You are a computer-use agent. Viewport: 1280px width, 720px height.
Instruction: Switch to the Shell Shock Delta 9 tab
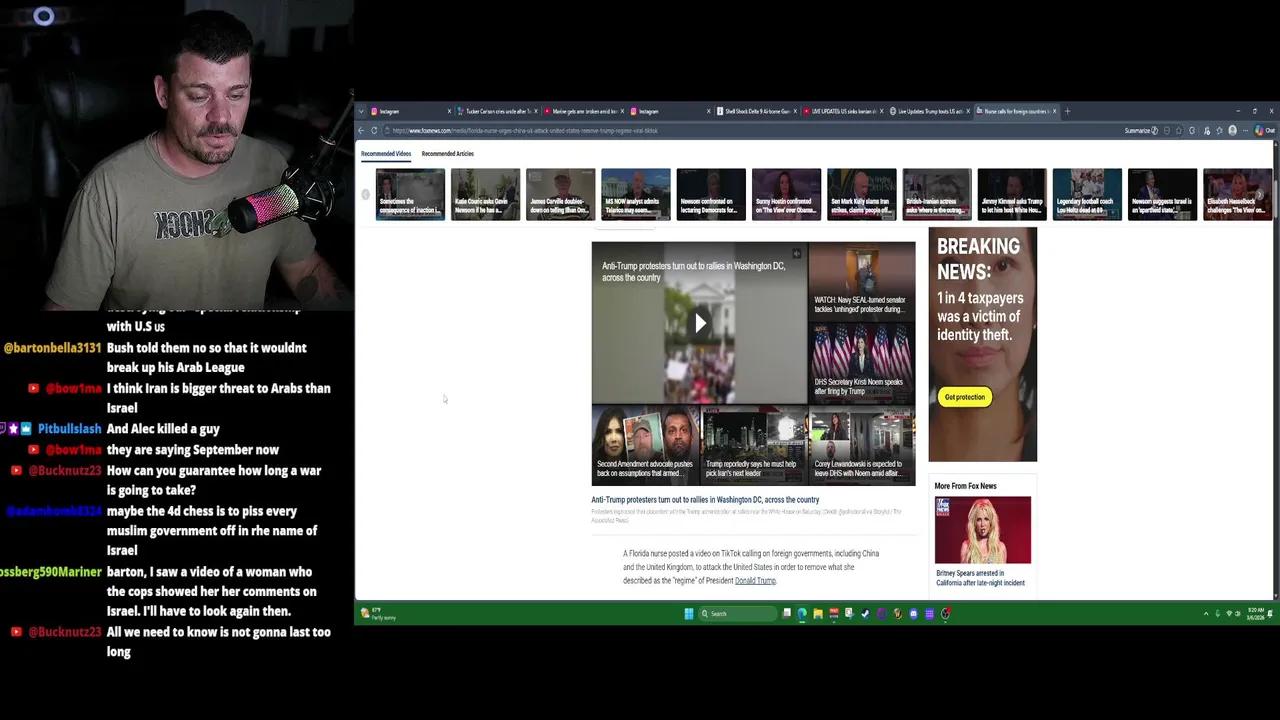tap(757, 111)
